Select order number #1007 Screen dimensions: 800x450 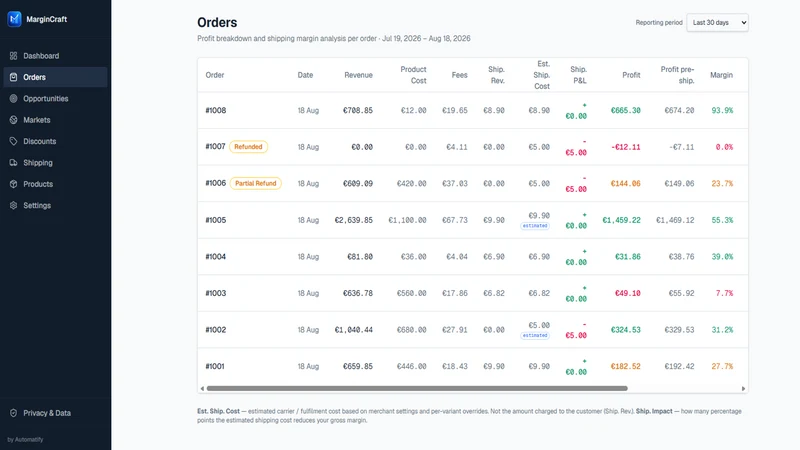215,146
